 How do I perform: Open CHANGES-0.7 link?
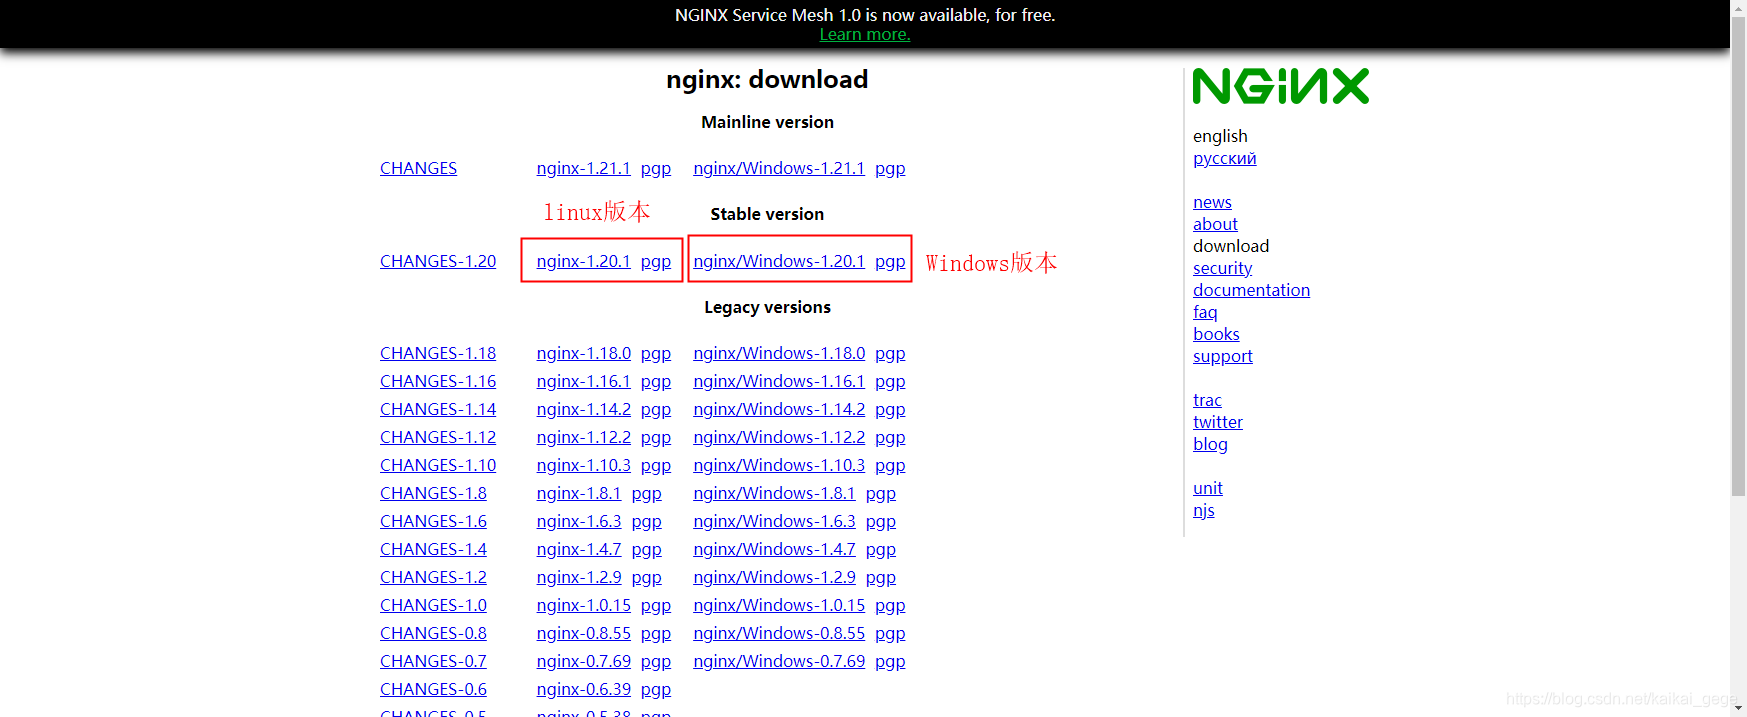click(433, 661)
